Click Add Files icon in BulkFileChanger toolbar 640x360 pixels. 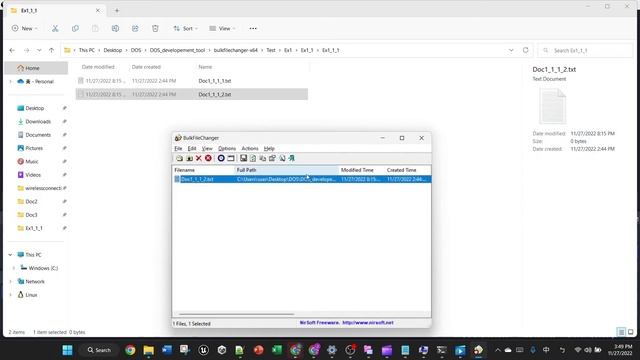[x=179, y=158]
